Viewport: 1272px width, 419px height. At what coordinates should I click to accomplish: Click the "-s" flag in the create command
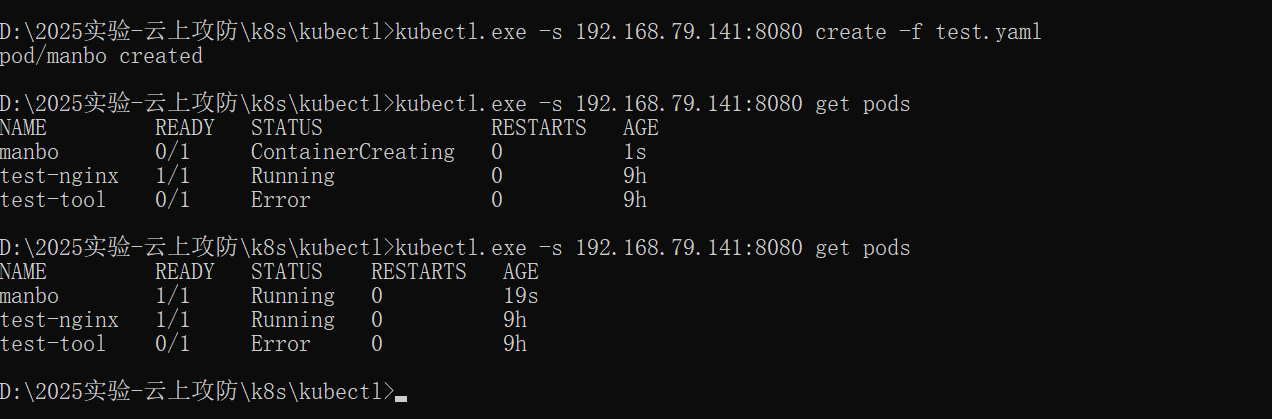click(550, 32)
